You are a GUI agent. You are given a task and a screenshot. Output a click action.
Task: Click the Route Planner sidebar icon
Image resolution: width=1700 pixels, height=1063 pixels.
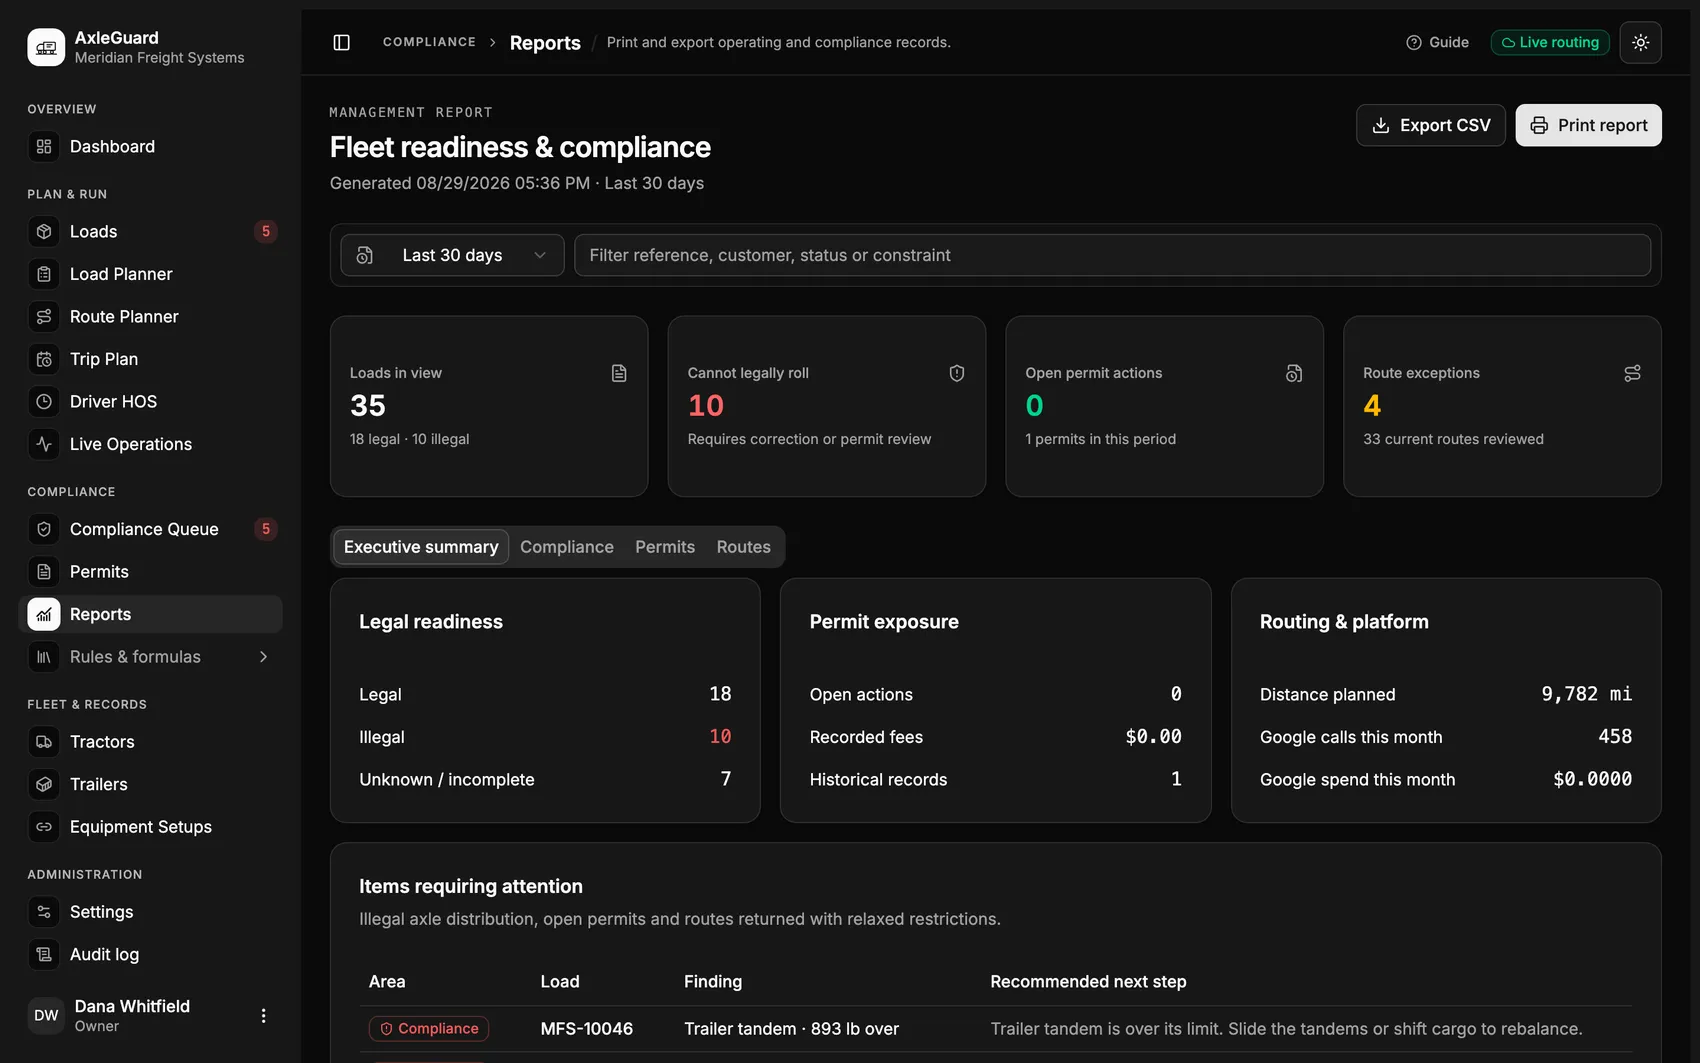(44, 317)
